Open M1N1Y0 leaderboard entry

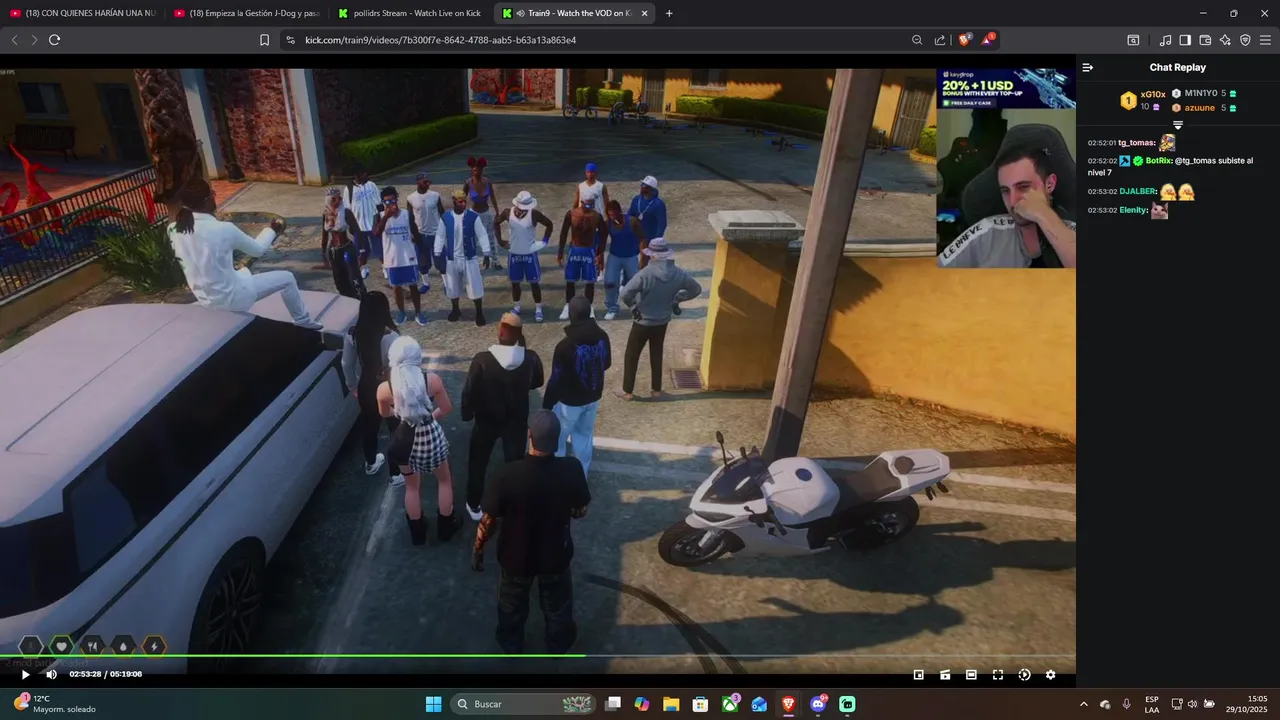coord(1201,93)
